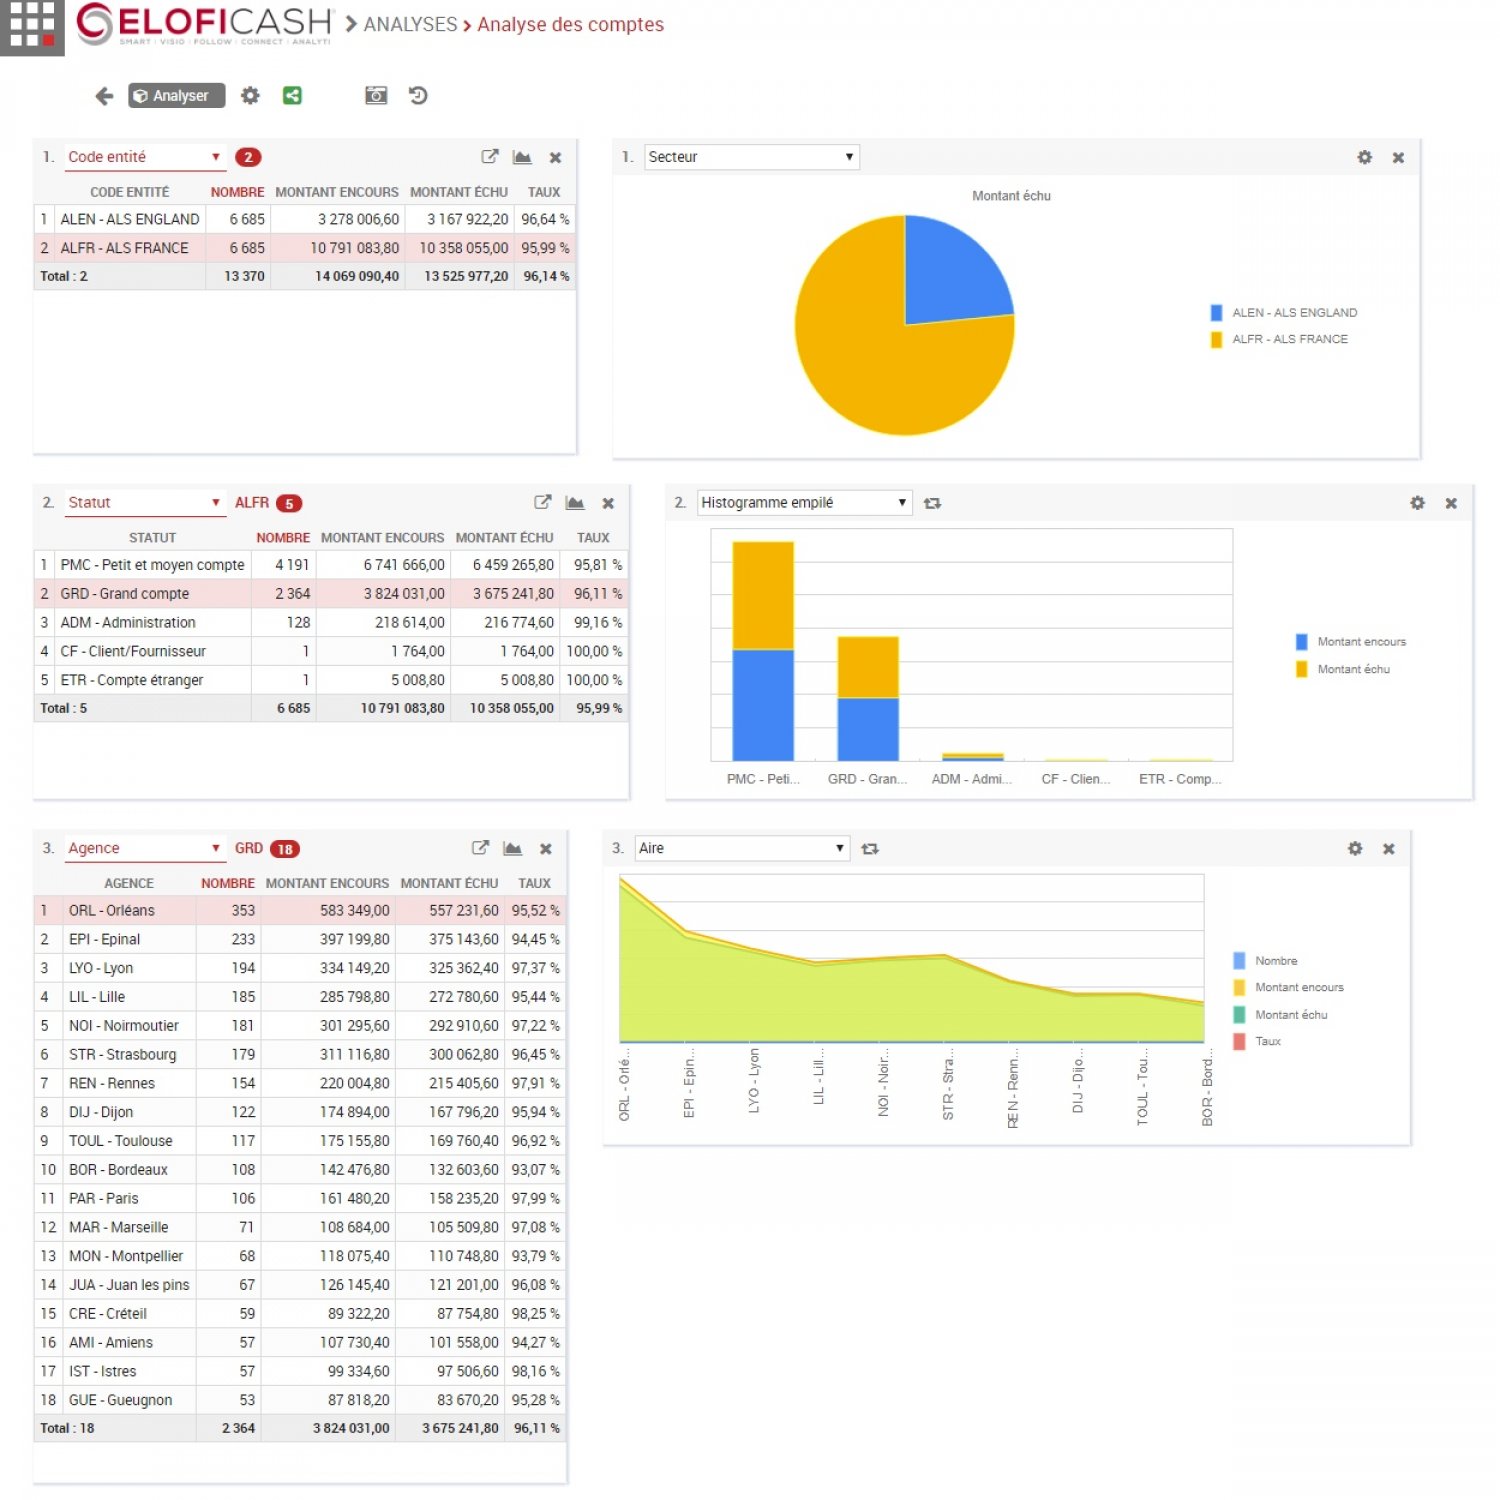Select the TOUL - Toulouse agency row
The width and height of the screenshot is (1500, 1500).
click(300, 1141)
